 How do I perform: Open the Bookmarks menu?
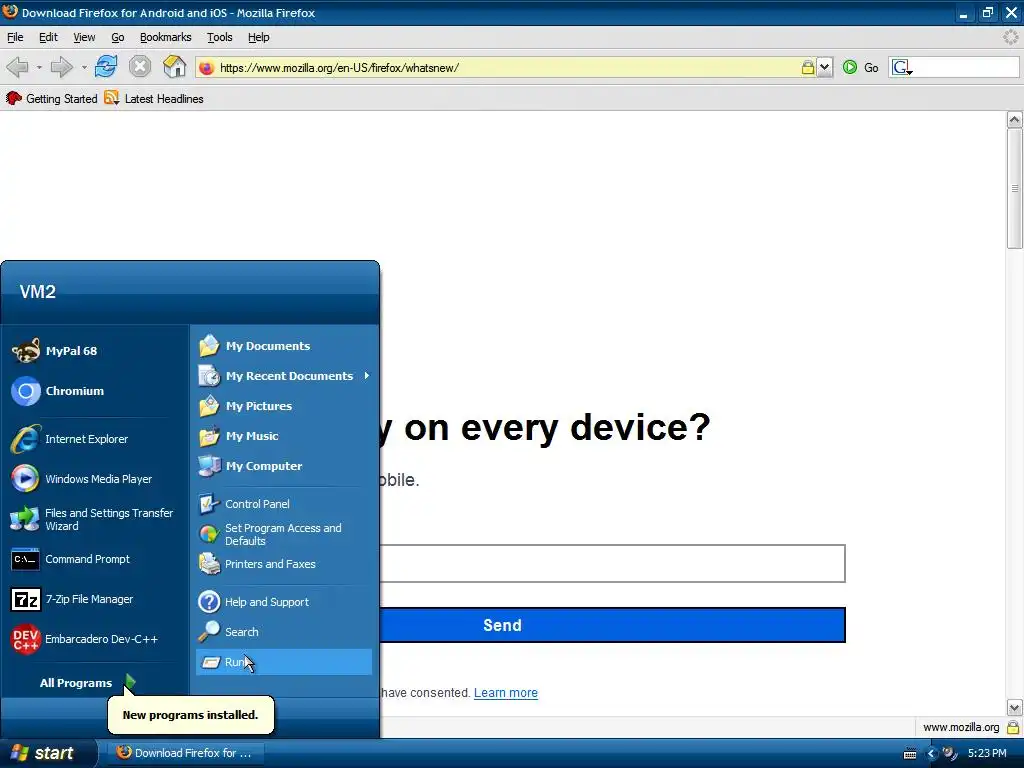pos(165,37)
